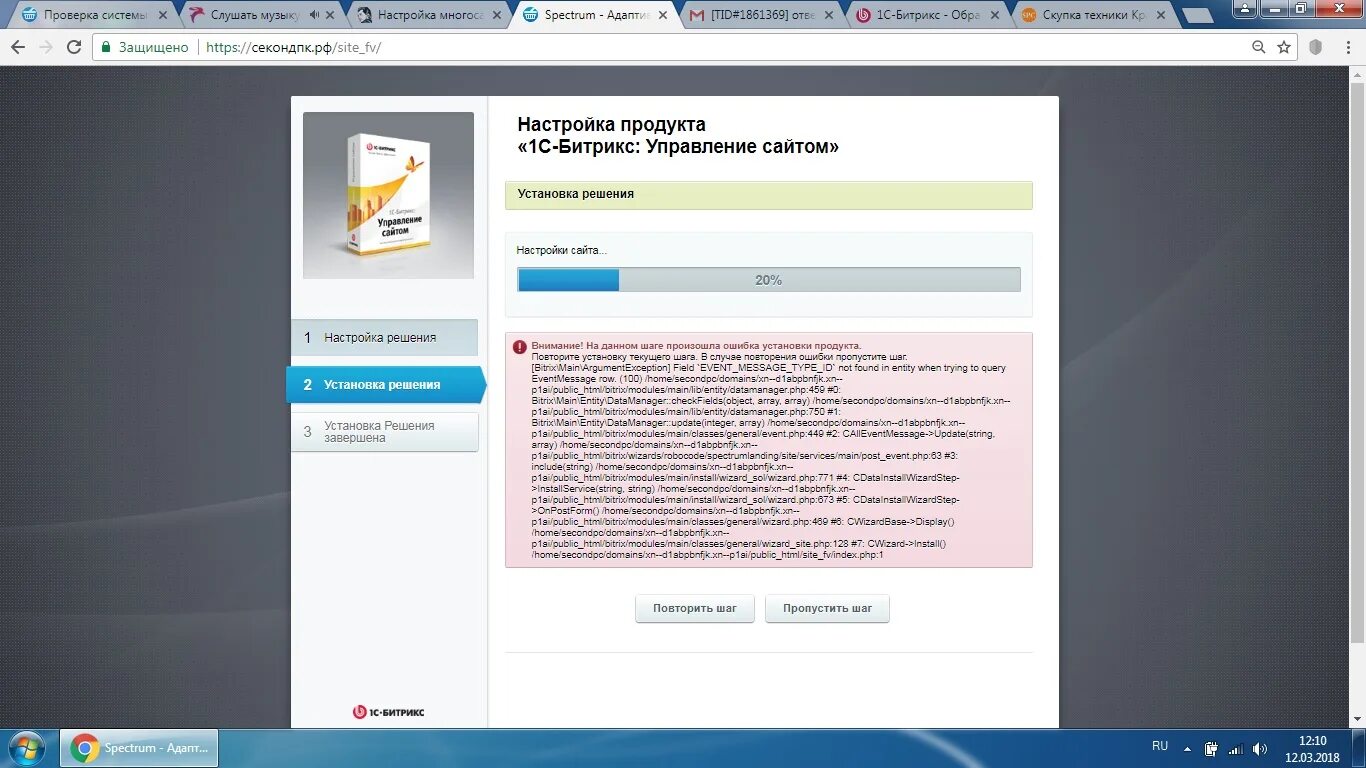The height and width of the screenshot is (768, 1366).
Task: Click Пропустить шаг button
Action: pos(827,608)
